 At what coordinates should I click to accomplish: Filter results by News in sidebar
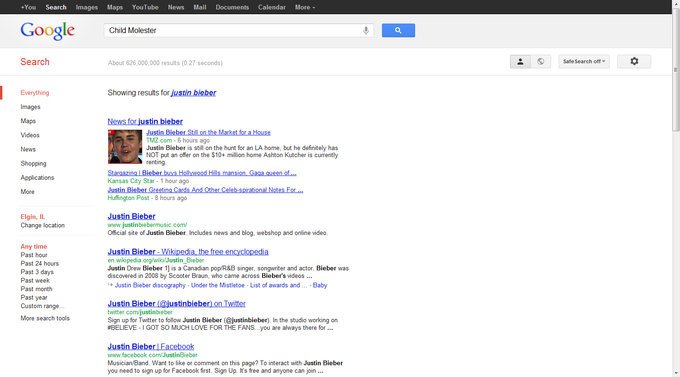point(28,149)
